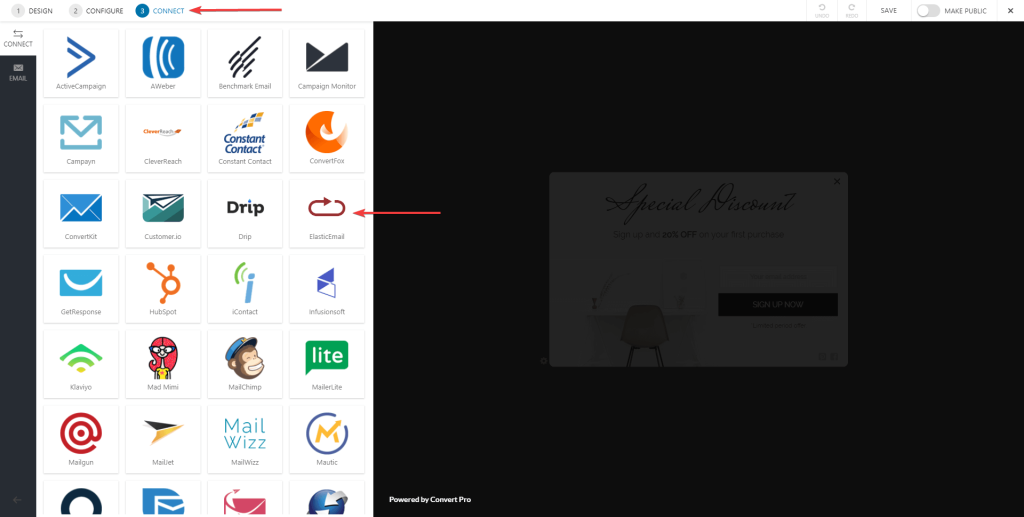Click the Save button
Image resolution: width=1024 pixels, height=517 pixels.
(x=888, y=11)
